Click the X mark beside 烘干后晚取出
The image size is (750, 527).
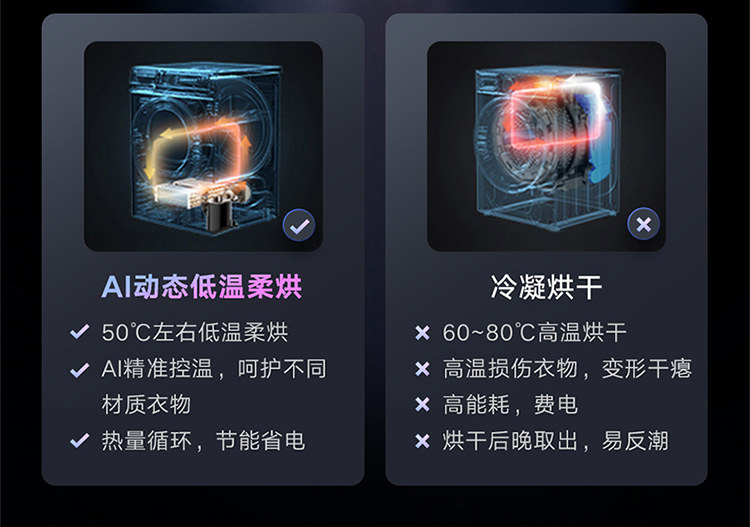click(422, 441)
